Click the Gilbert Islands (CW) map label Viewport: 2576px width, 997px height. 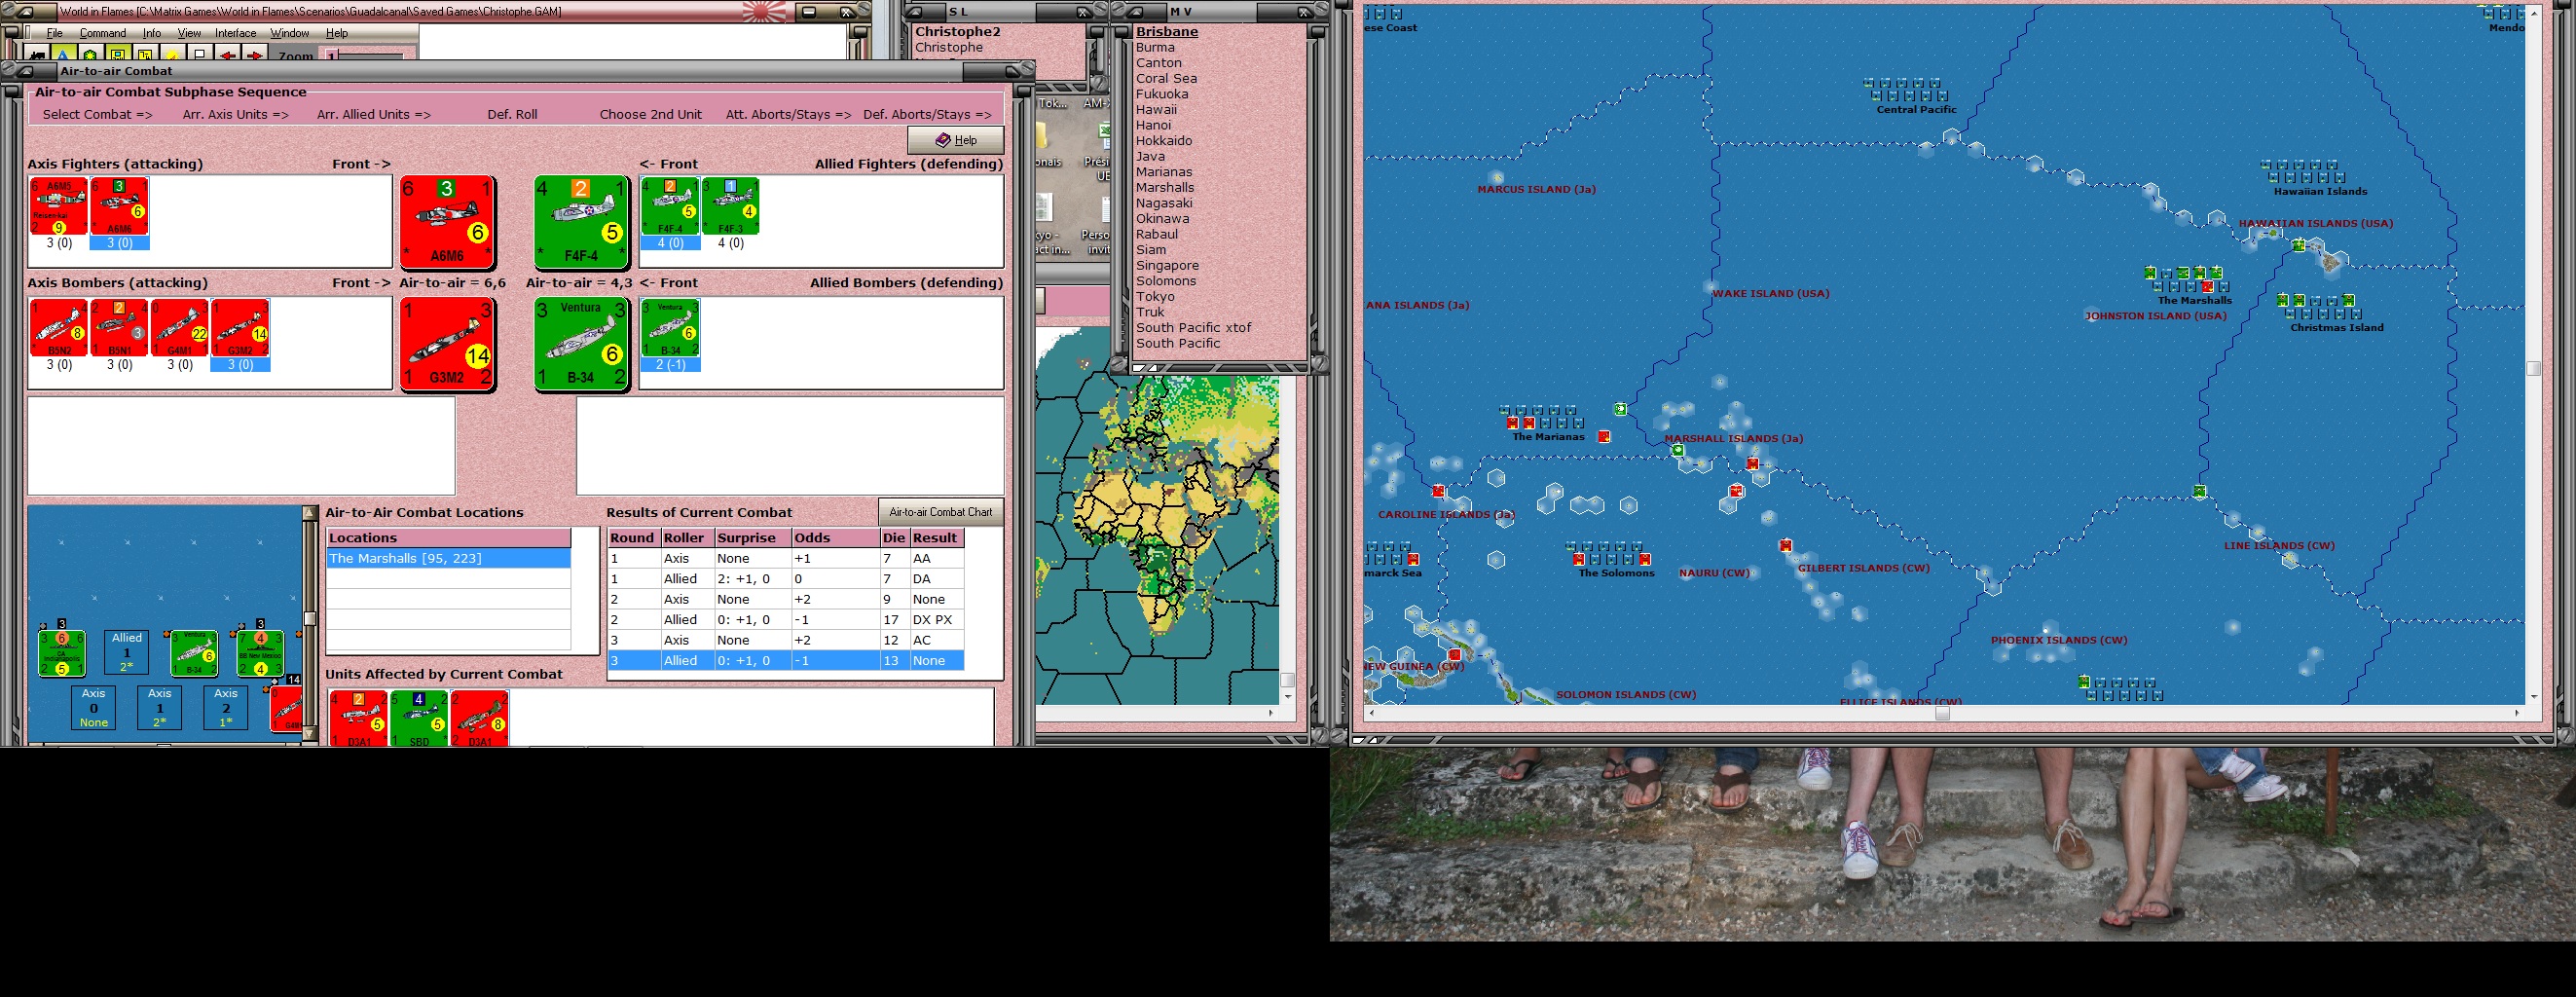[x=1863, y=568]
